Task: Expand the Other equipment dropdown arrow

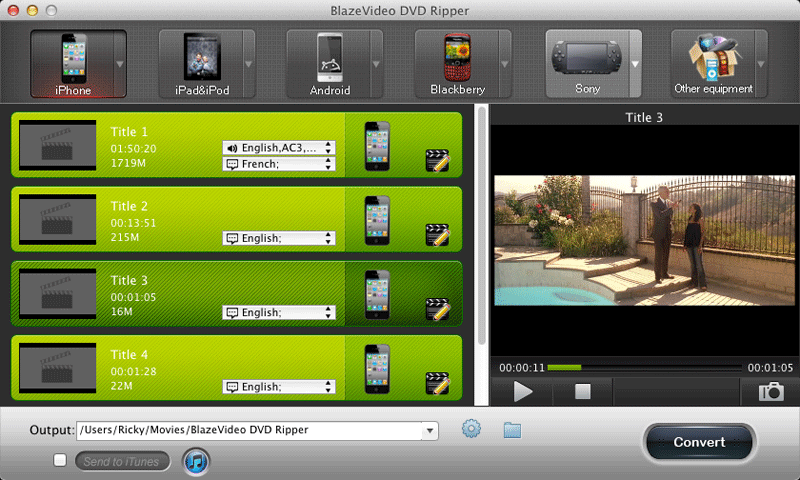Action: click(761, 64)
